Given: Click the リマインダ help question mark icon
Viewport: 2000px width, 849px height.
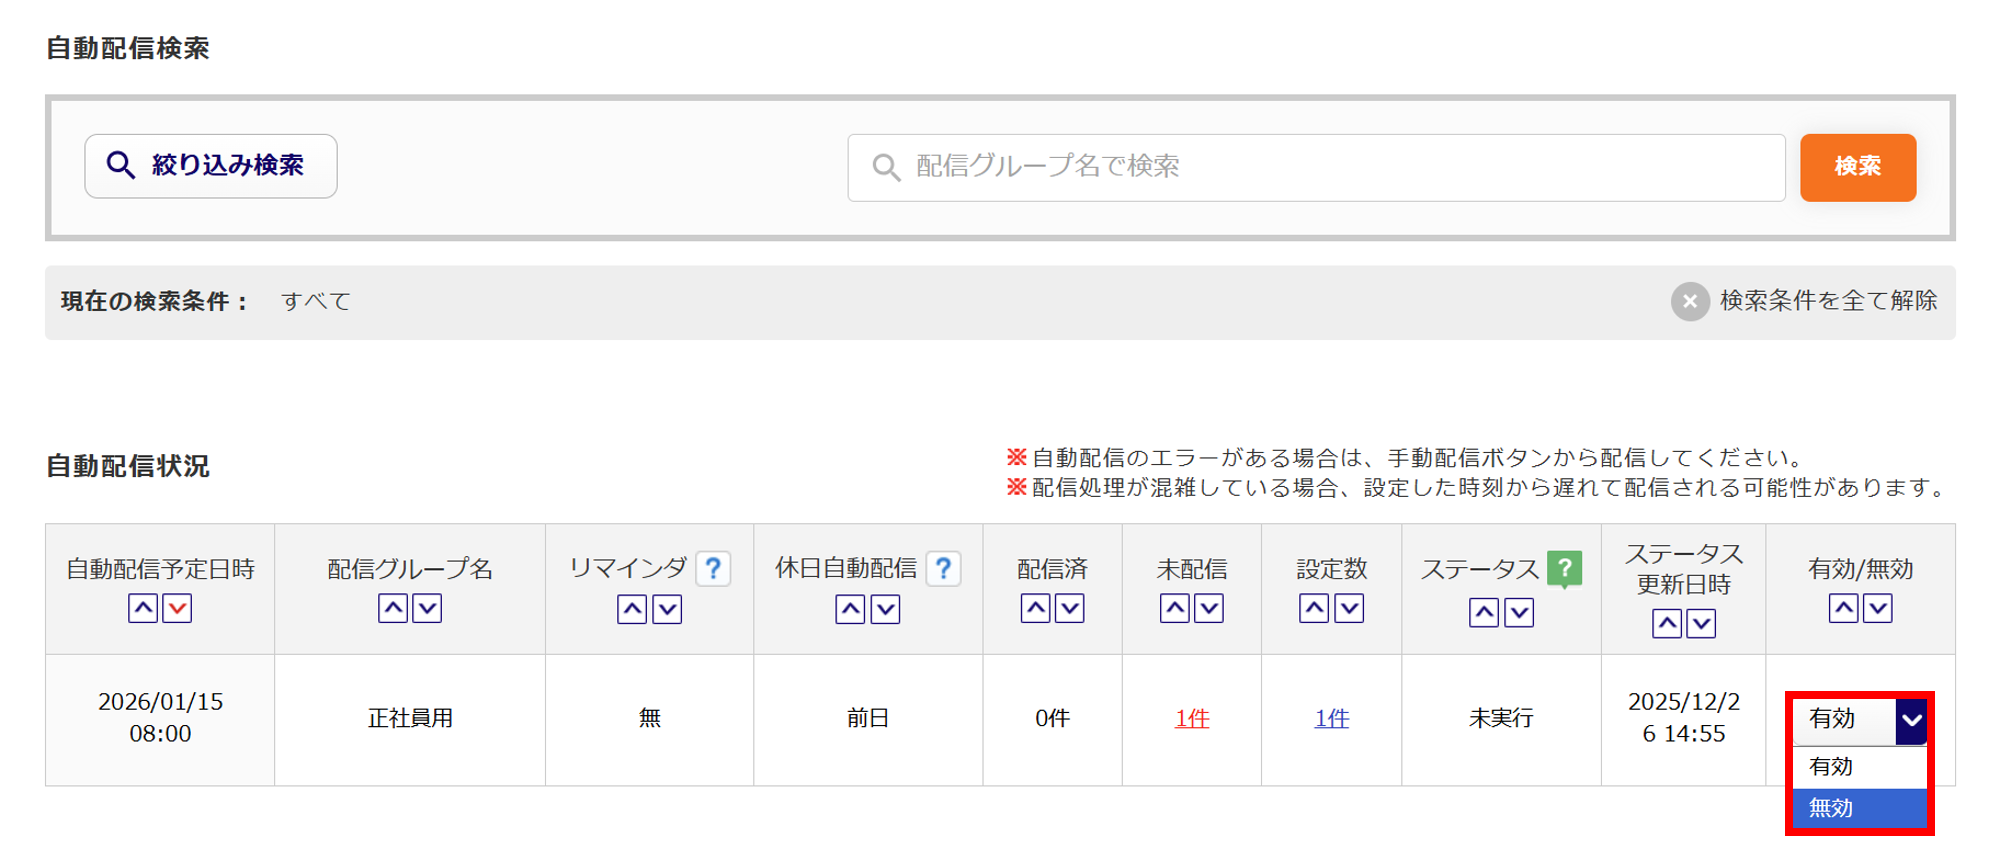Looking at the screenshot, I should 713,569.
